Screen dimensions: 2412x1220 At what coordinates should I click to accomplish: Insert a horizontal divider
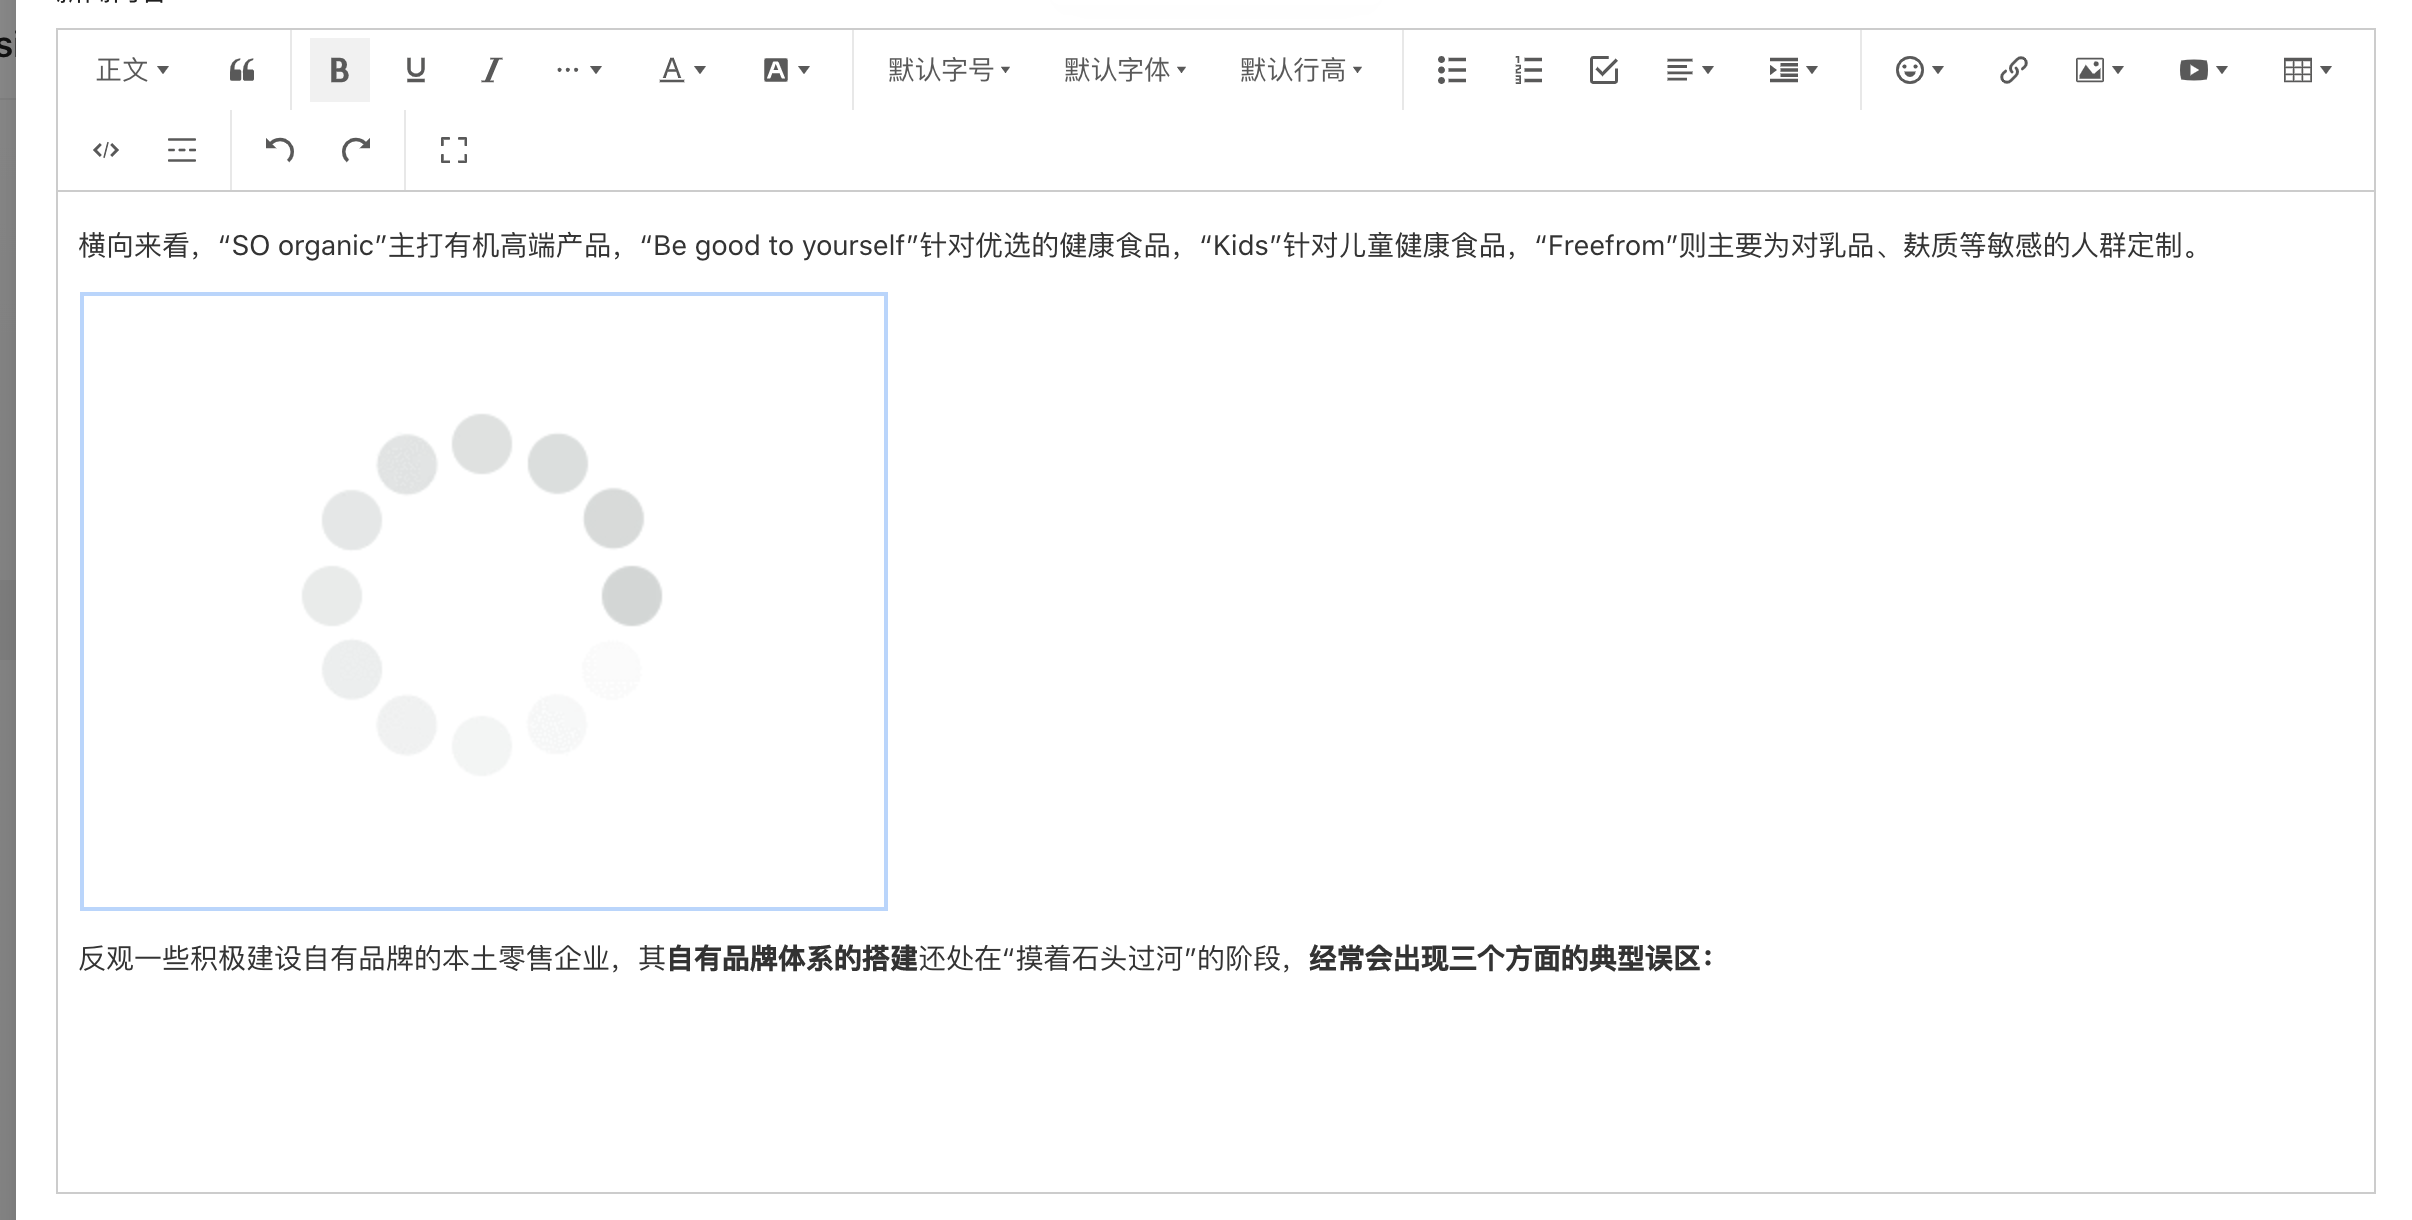[182, 149]
